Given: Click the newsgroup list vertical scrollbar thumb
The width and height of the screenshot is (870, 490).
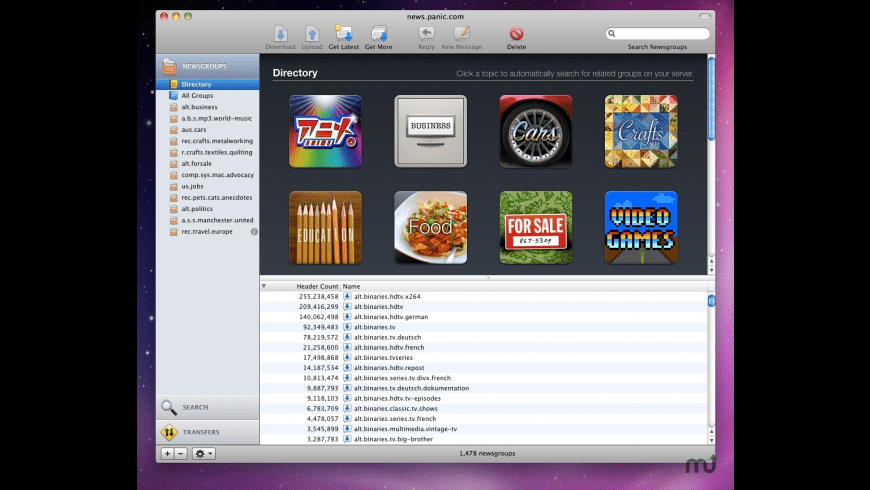Looking at the screenshot, I should (712, 301).
